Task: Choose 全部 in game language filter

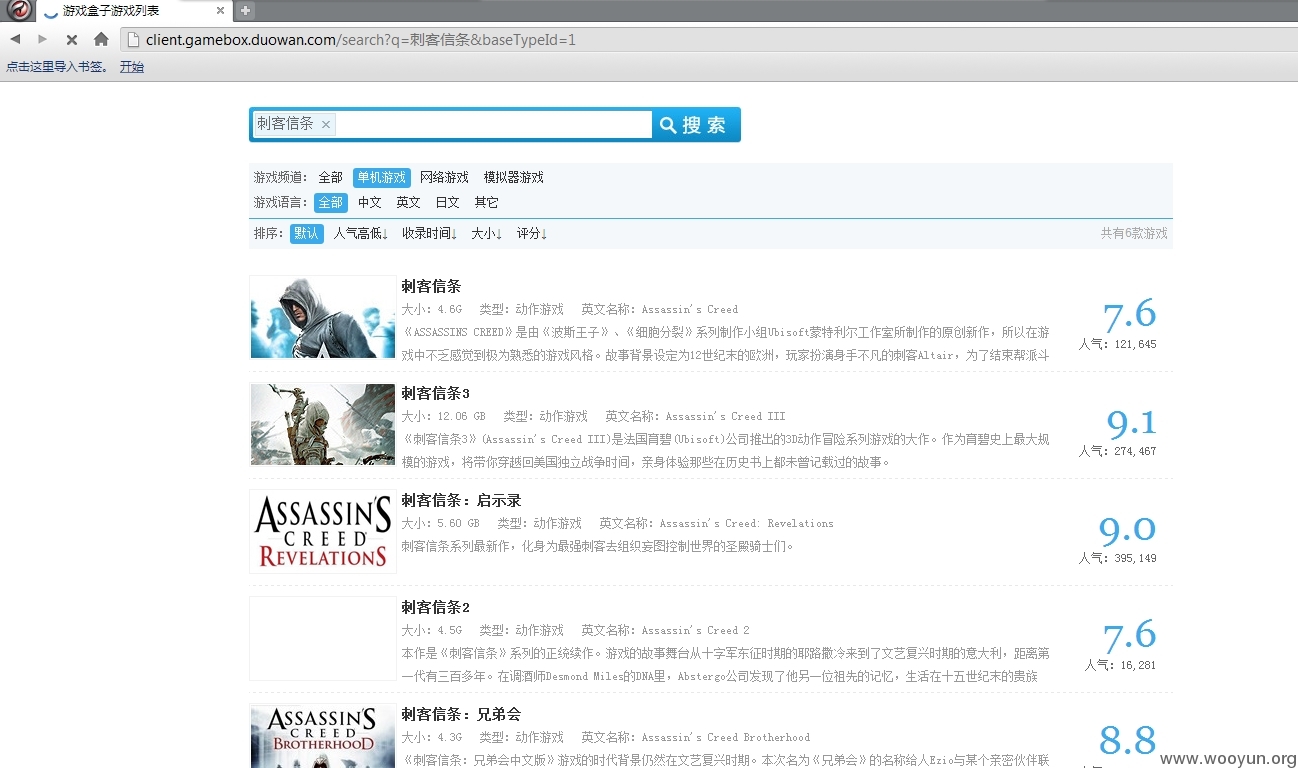Action: tap(330, 202)
